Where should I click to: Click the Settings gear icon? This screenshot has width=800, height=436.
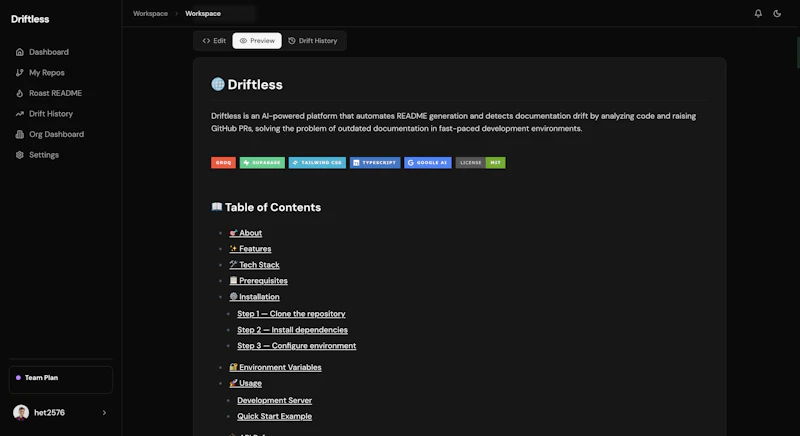19,155
